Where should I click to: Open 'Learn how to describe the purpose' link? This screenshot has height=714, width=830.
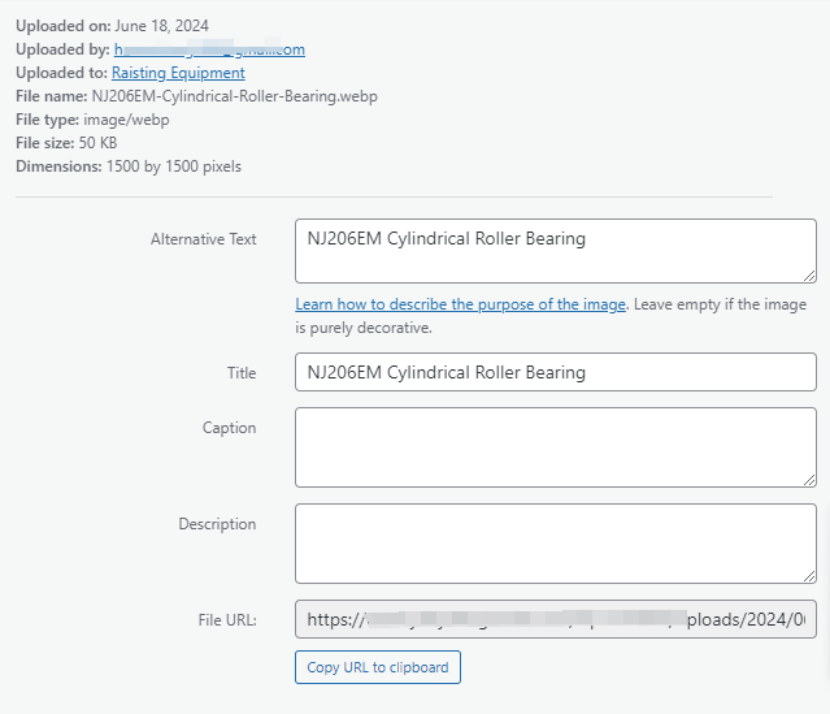coord(460,305)
